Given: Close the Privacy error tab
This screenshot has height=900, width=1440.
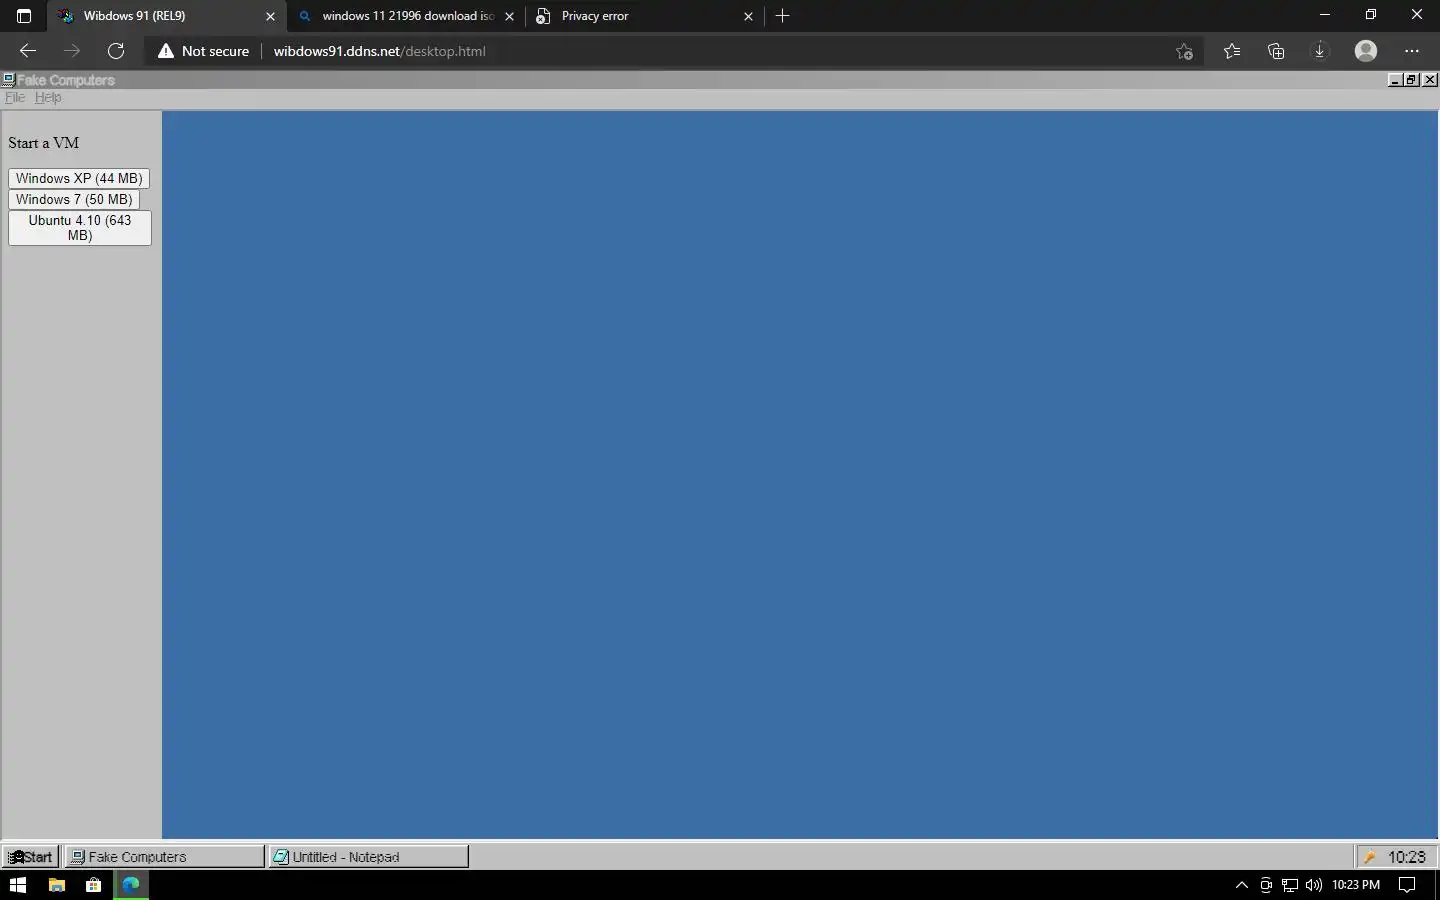Looking at the screenshot, I should coord(748,16).
